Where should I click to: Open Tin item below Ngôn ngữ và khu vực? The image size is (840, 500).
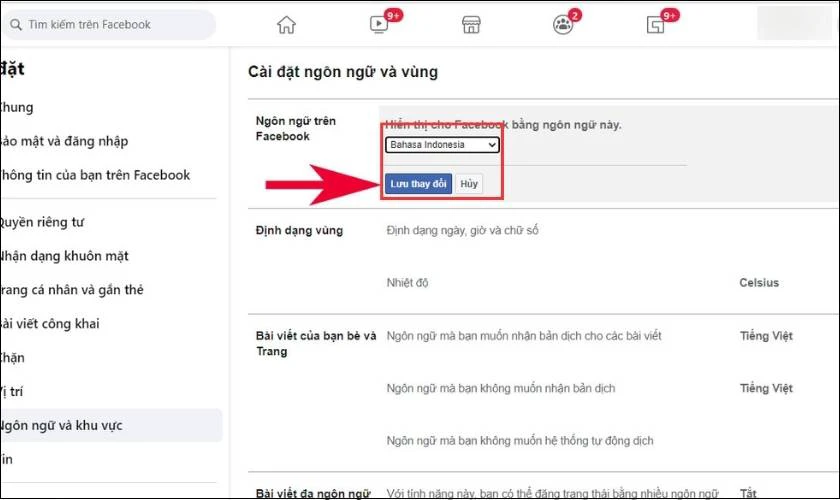[6, 459]
